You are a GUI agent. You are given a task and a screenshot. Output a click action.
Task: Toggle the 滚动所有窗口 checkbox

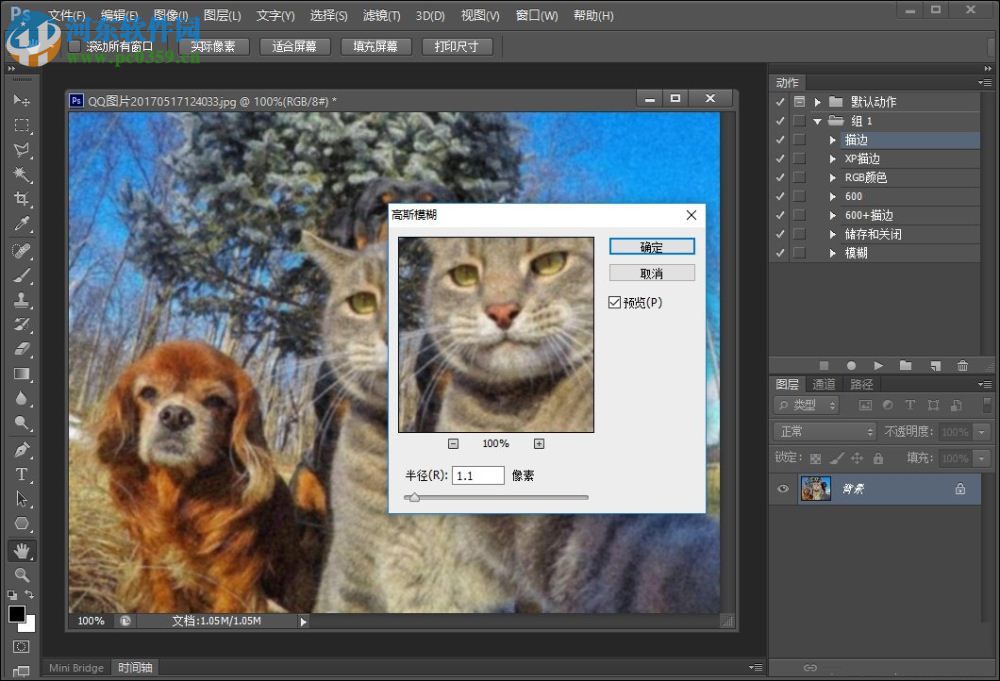75,47
